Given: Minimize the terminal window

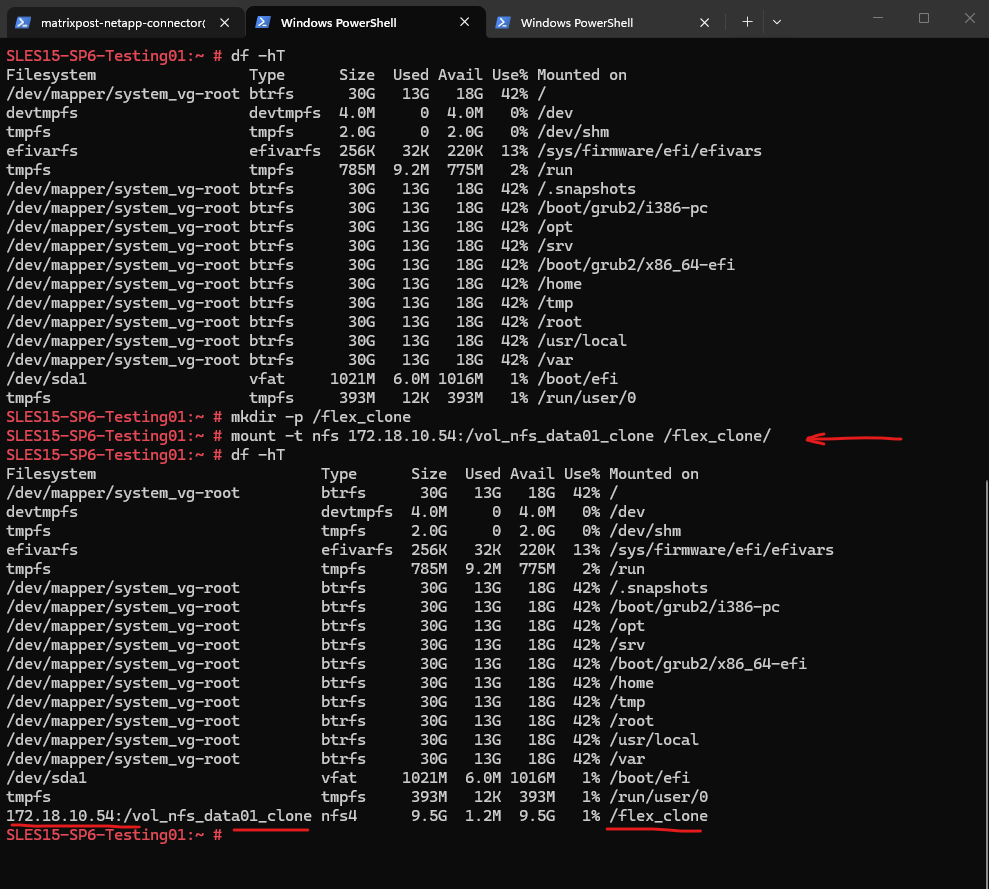Looking at the screenshot, I should pyautogui.click(x=878, y=18).
